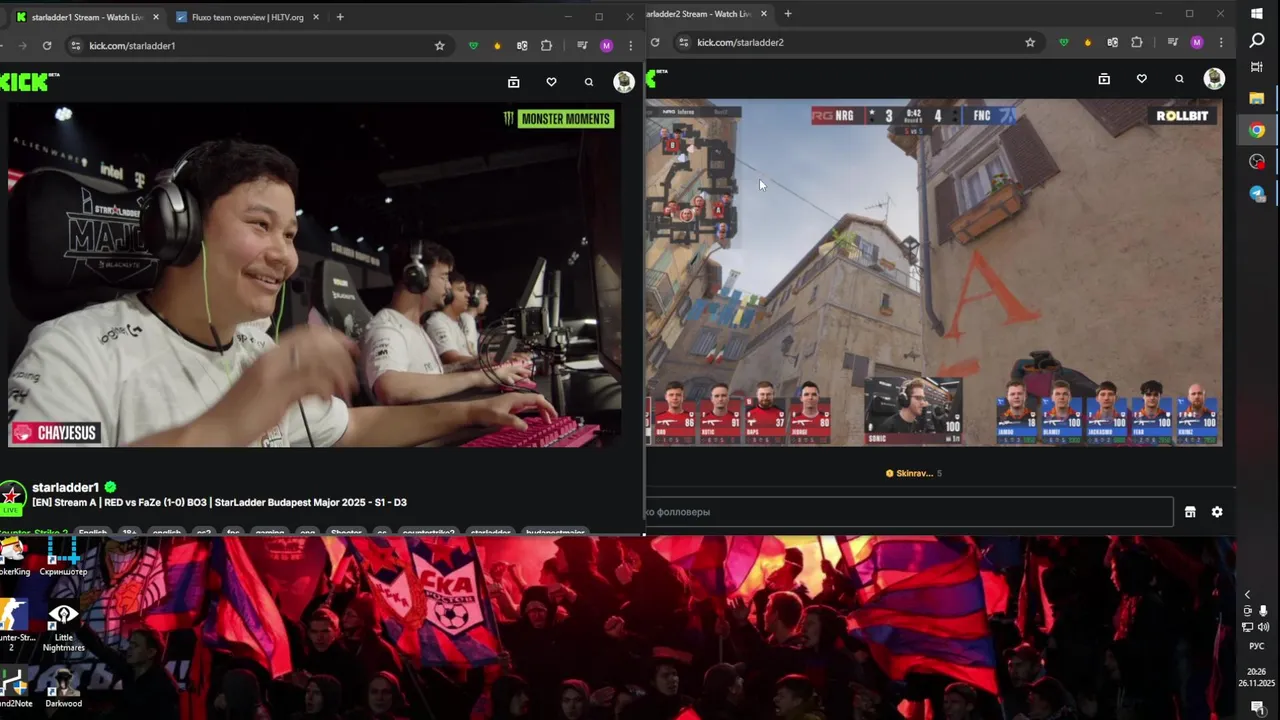This screenshot has width=1280, height=720.
Task: Click the starladder1 LIVE channel avatar
Action: pos(12,497)
